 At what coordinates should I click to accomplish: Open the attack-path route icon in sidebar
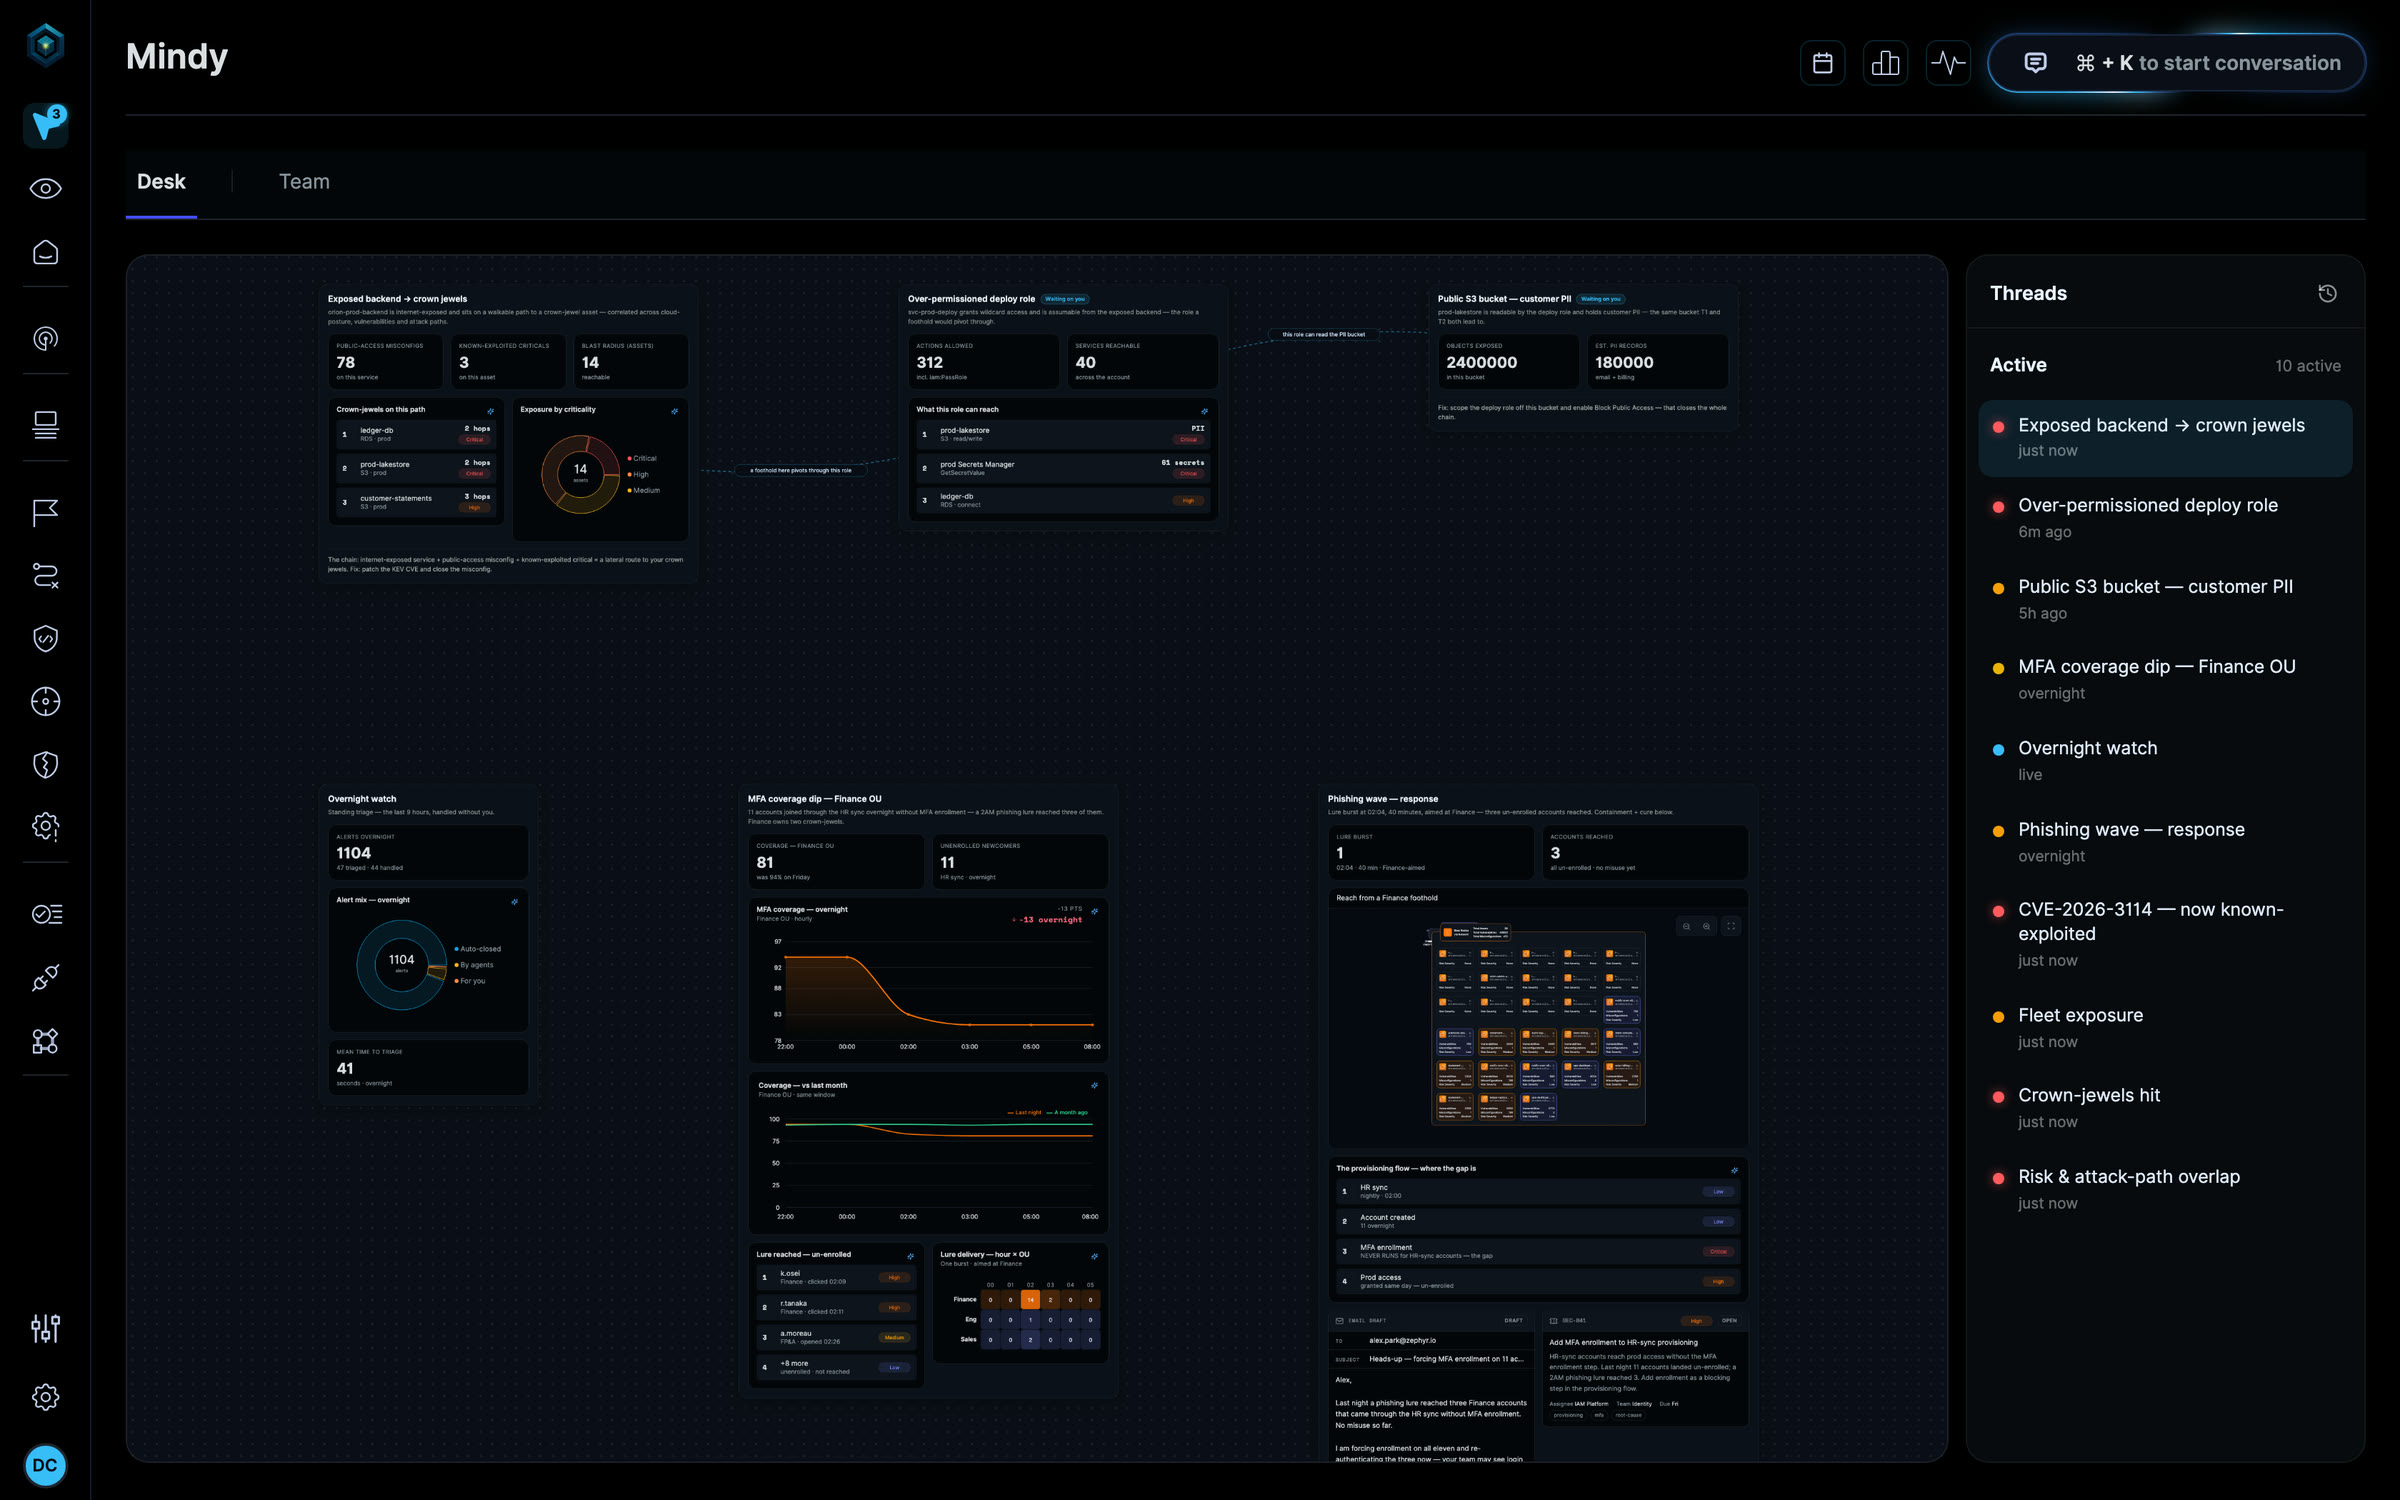(x=45, y=575)
